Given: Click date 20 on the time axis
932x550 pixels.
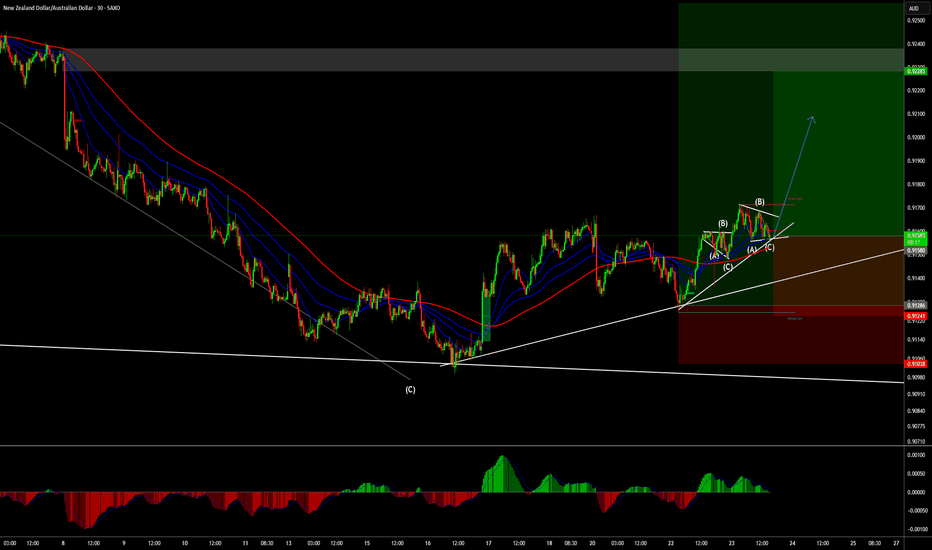Looking at the screenshot, I should 593,543.
